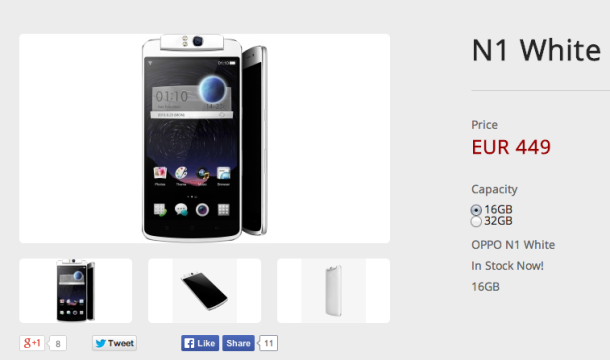Click the camera app icon on phone screen
610x360 pixels.
(x=202, y=210)
